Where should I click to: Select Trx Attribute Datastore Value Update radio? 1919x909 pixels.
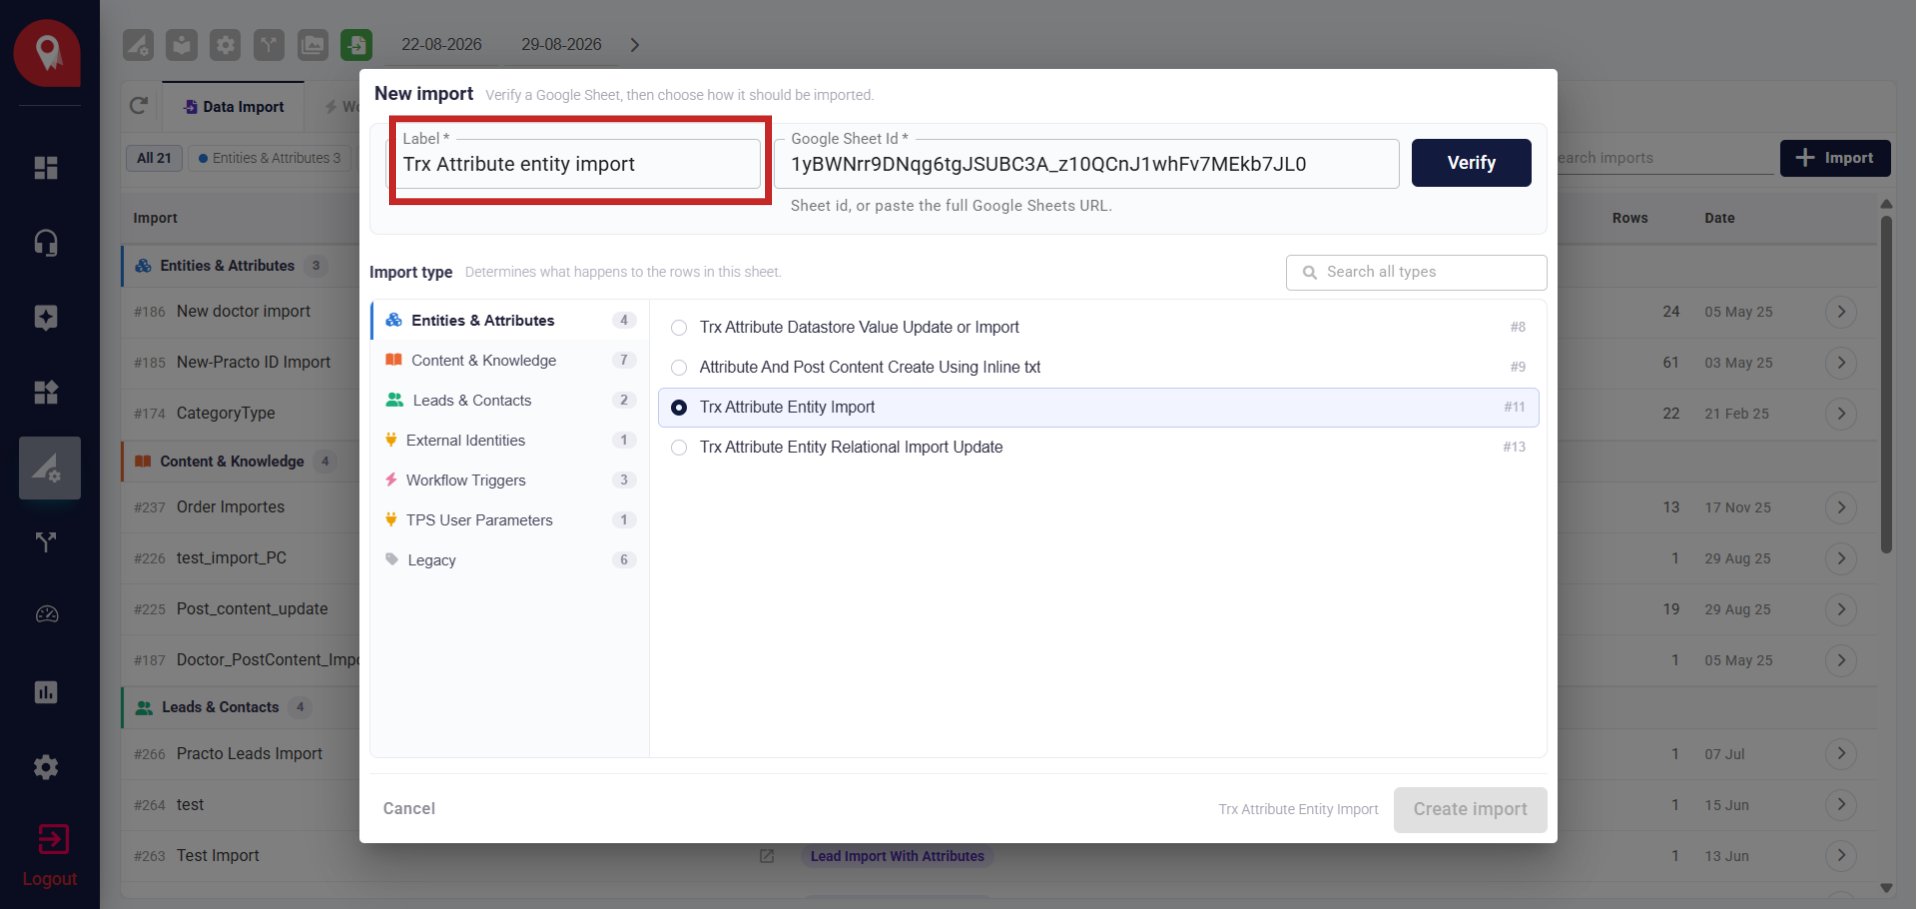click(x=679, y=328)
